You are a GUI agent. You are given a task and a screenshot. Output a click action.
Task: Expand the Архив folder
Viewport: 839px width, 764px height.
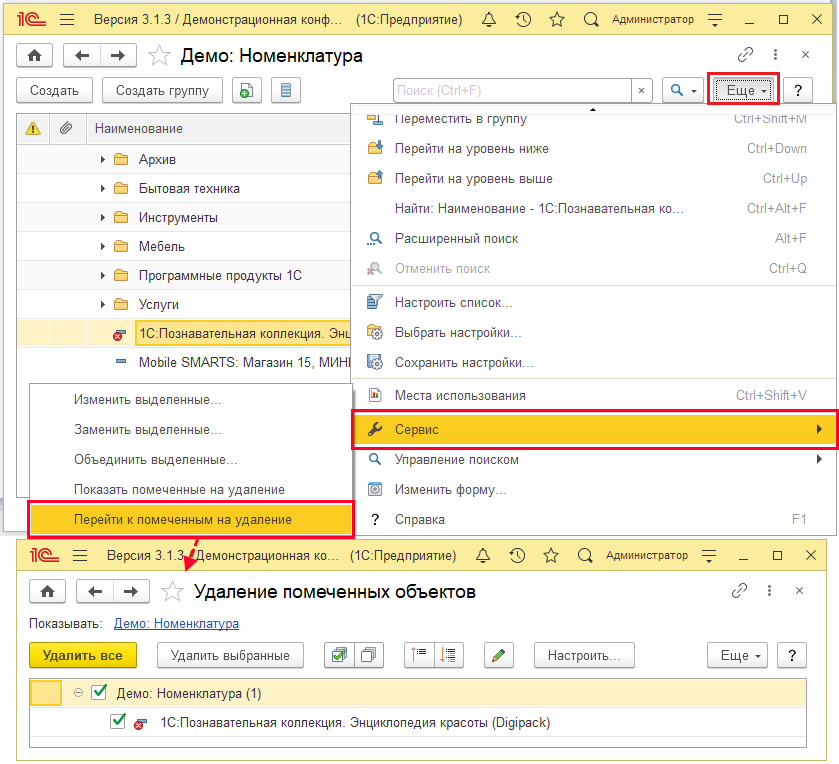102,159
